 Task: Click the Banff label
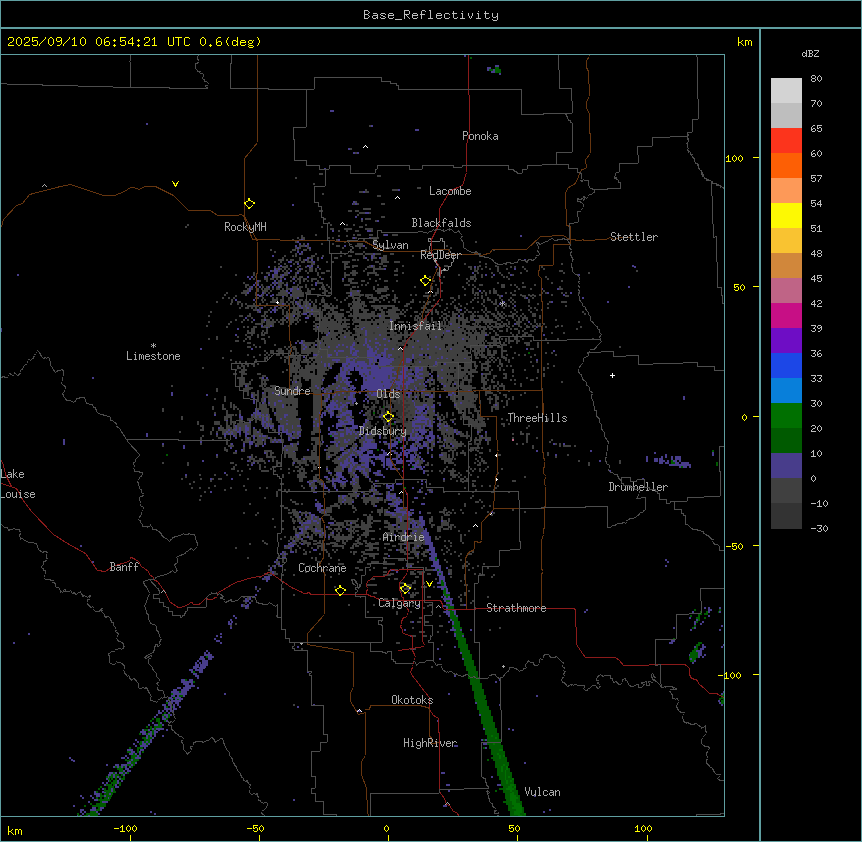pyautogui.click(x=124, y=567)
